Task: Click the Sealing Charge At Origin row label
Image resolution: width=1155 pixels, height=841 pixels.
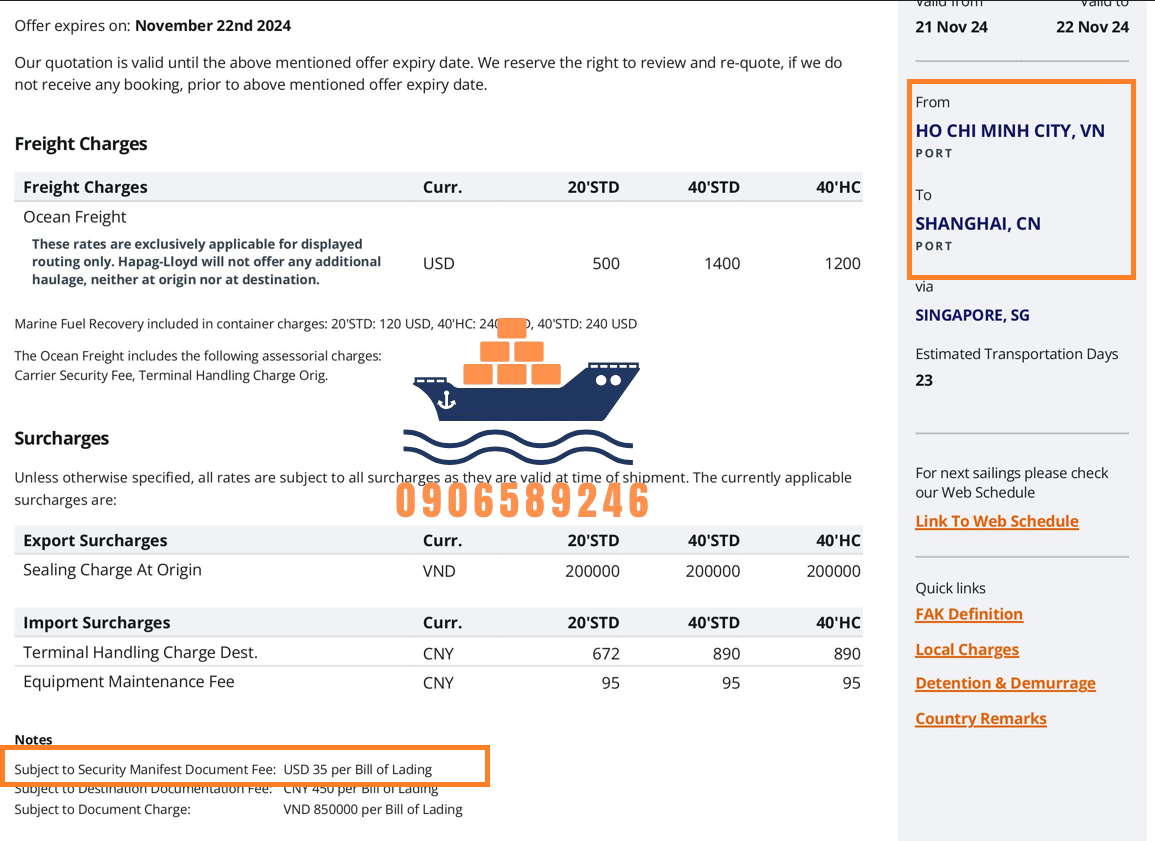Action: tap(112, 570)
